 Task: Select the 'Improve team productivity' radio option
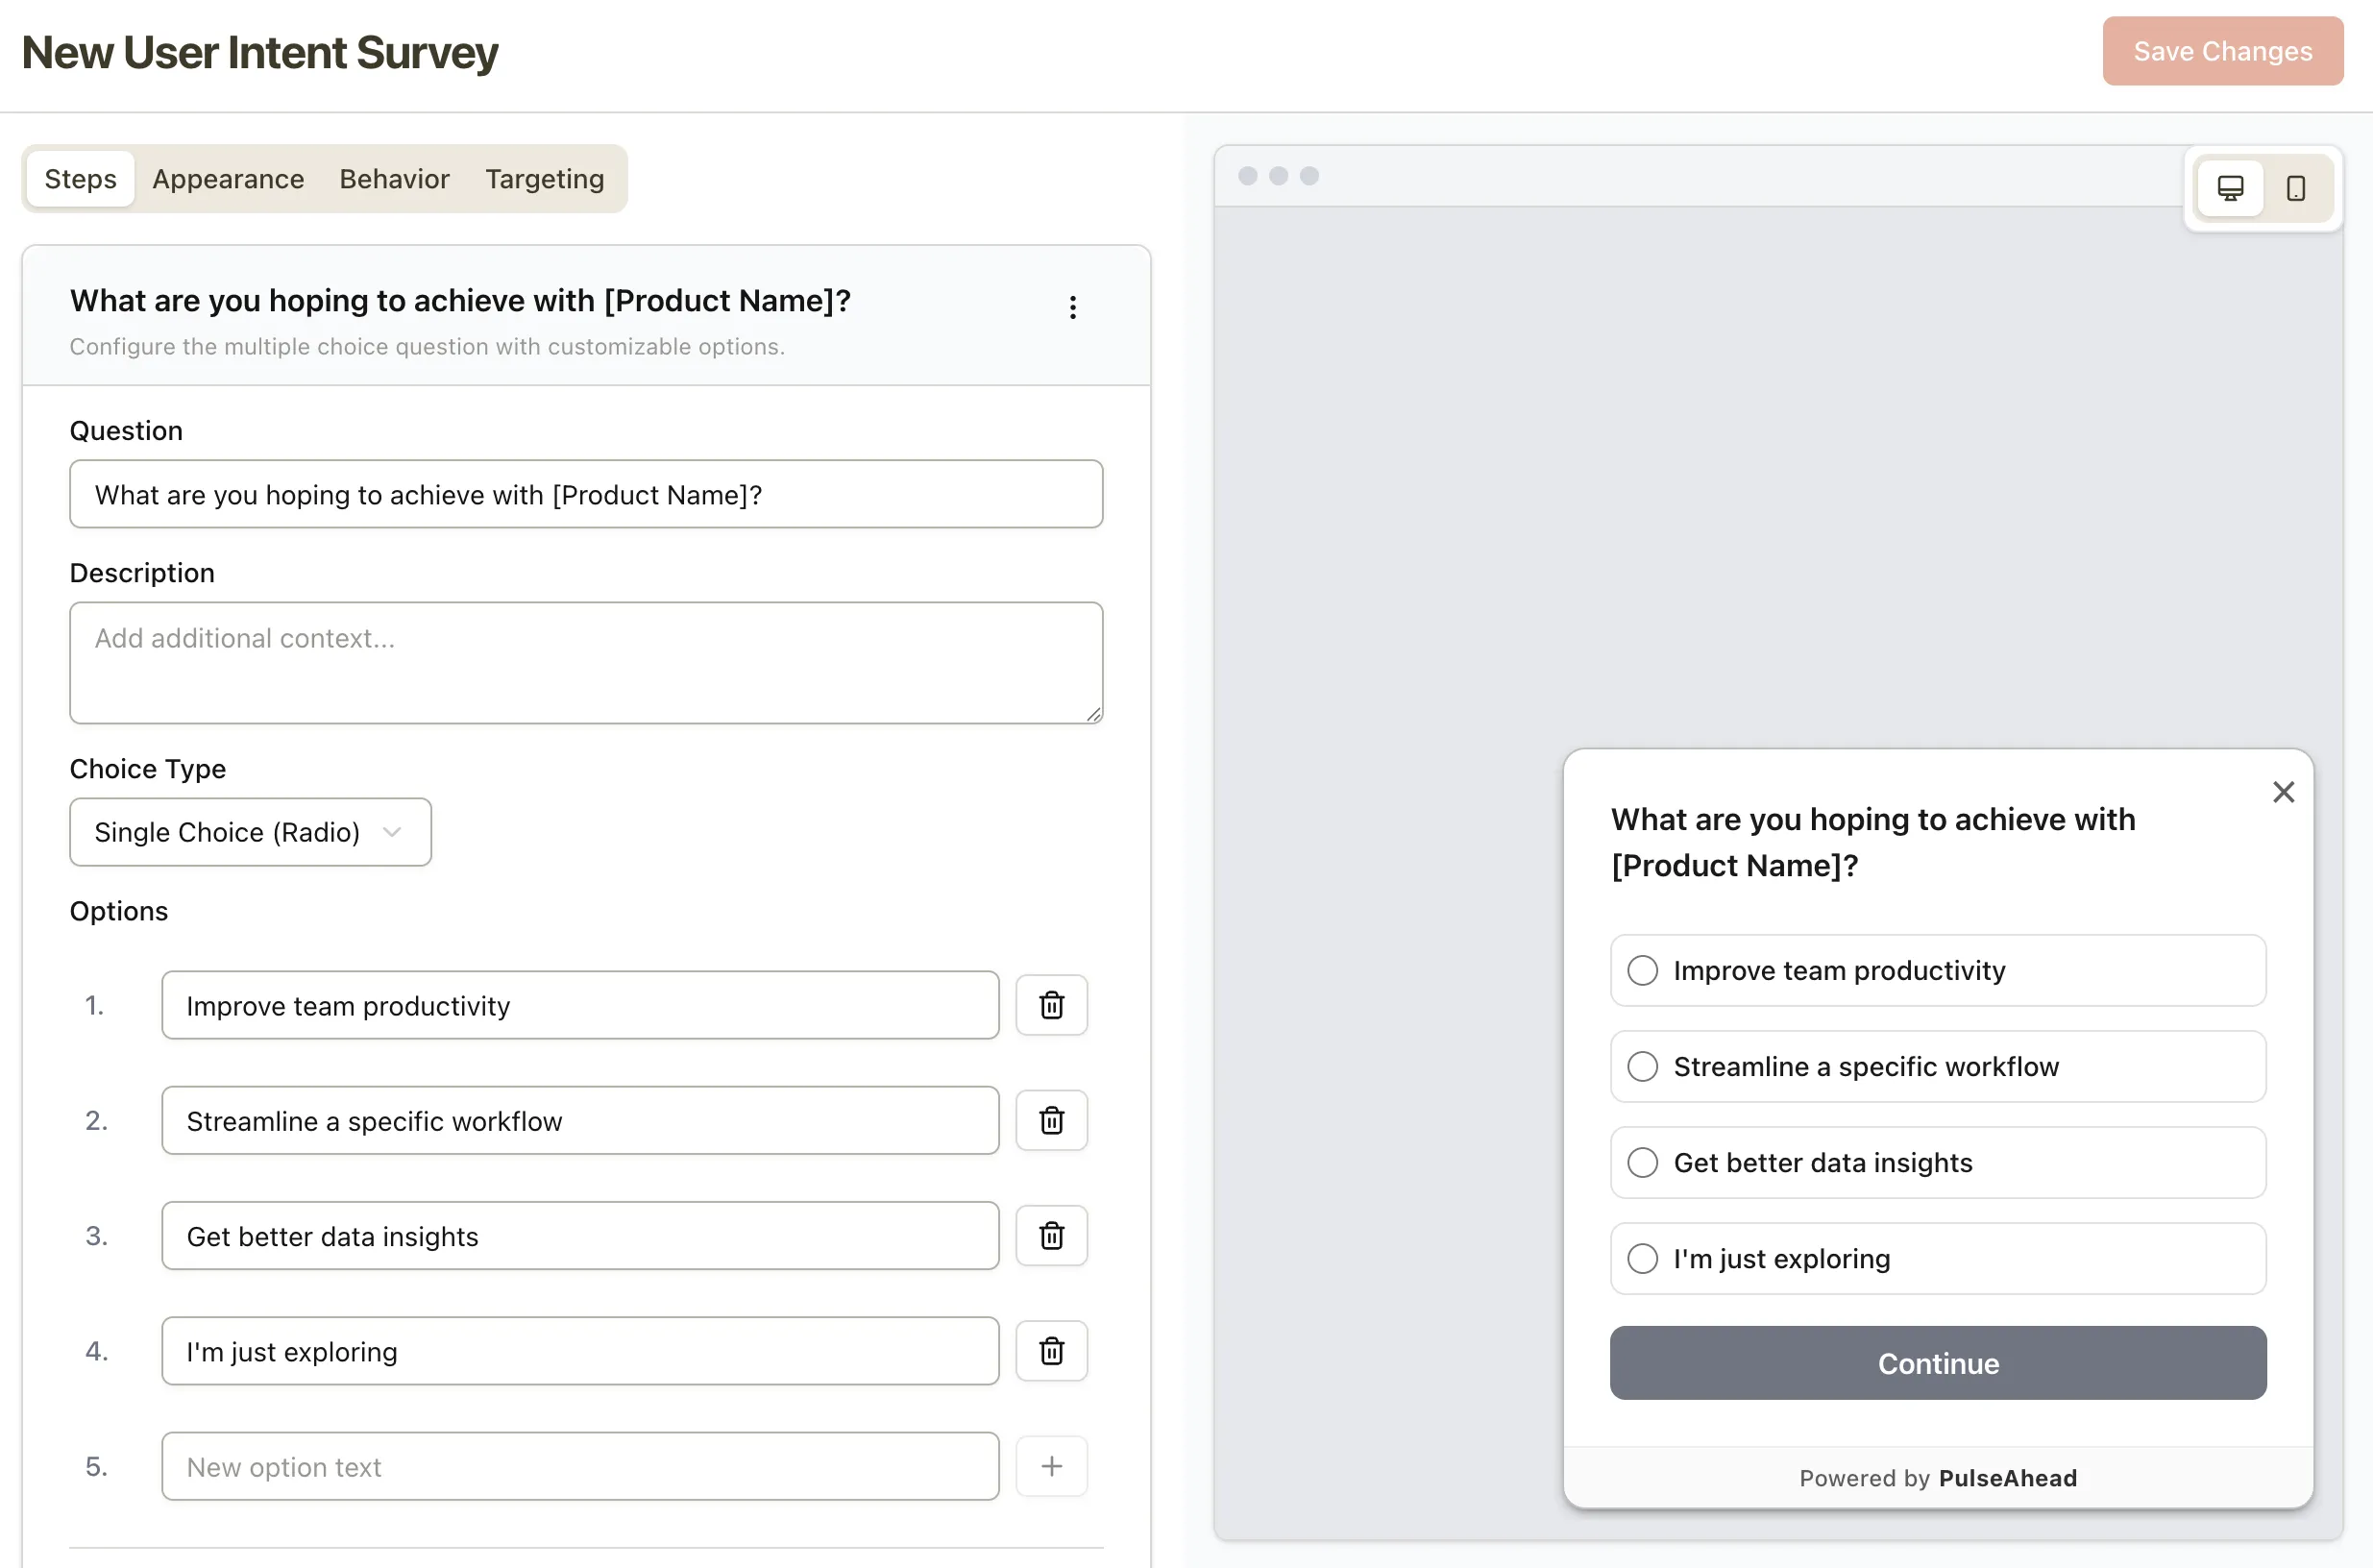1641,970
